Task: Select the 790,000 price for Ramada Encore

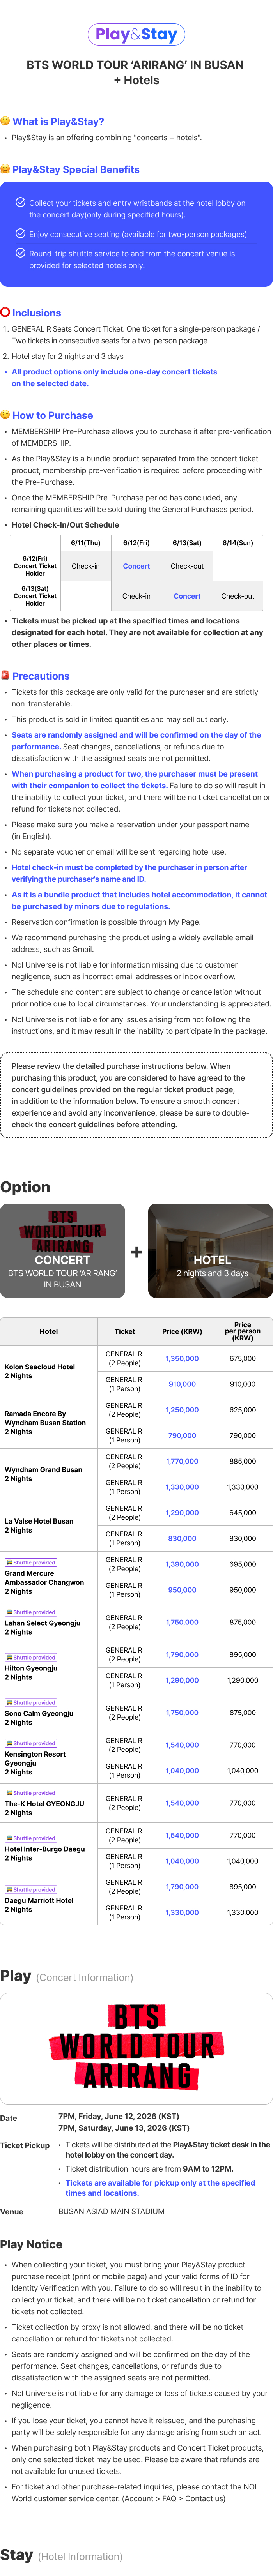Action: coord(182,1435)
